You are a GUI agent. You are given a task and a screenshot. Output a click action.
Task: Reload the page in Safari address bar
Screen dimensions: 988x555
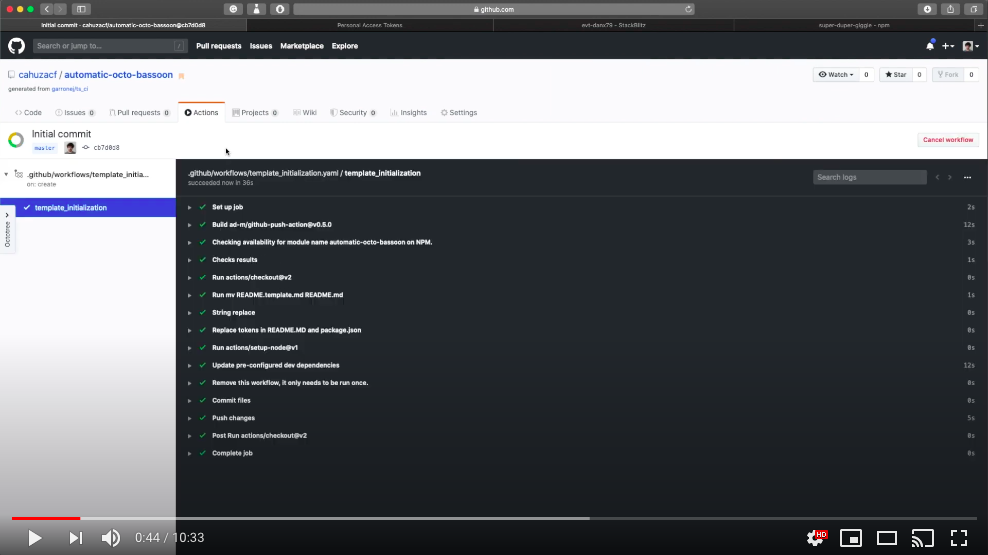tap(688, 9)
